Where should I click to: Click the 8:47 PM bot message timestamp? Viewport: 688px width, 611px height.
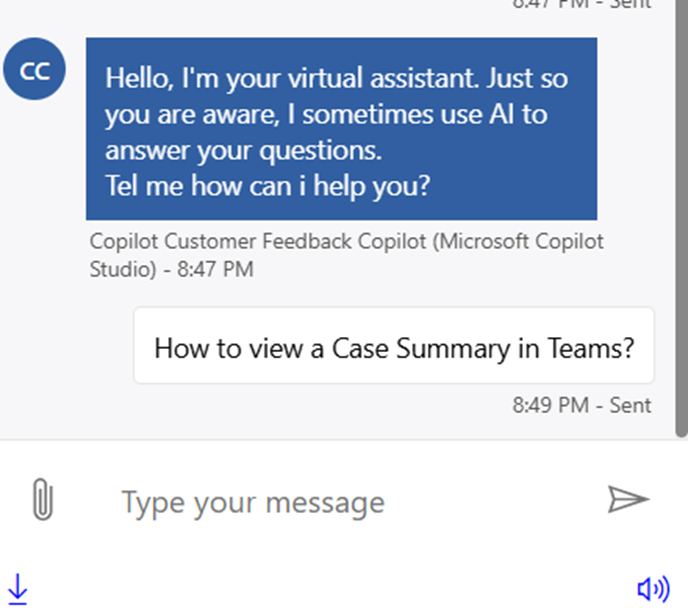216,269
